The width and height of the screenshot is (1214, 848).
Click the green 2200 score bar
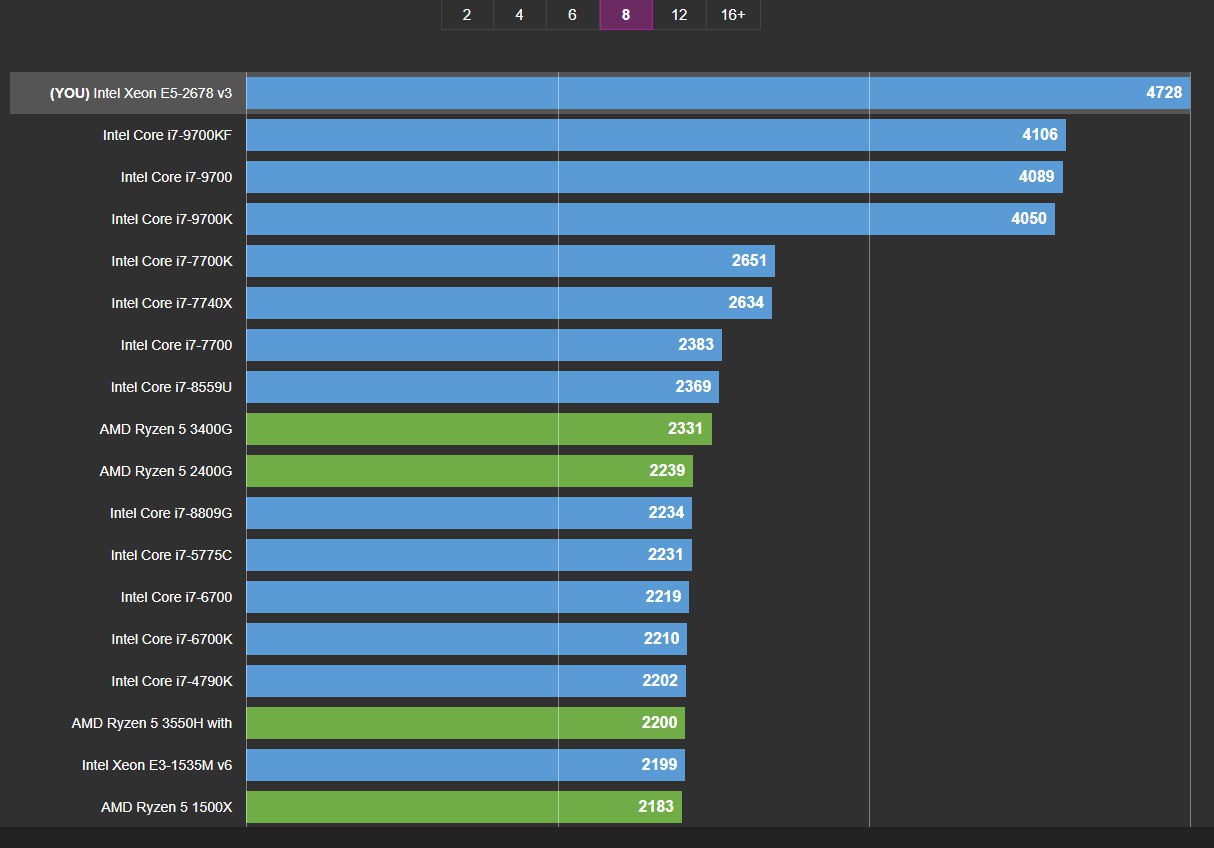click(465, 723)
